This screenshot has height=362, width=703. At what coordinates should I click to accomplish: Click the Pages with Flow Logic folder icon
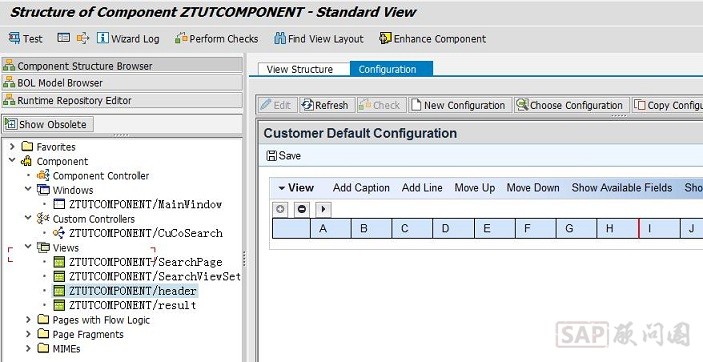[43, 319]
